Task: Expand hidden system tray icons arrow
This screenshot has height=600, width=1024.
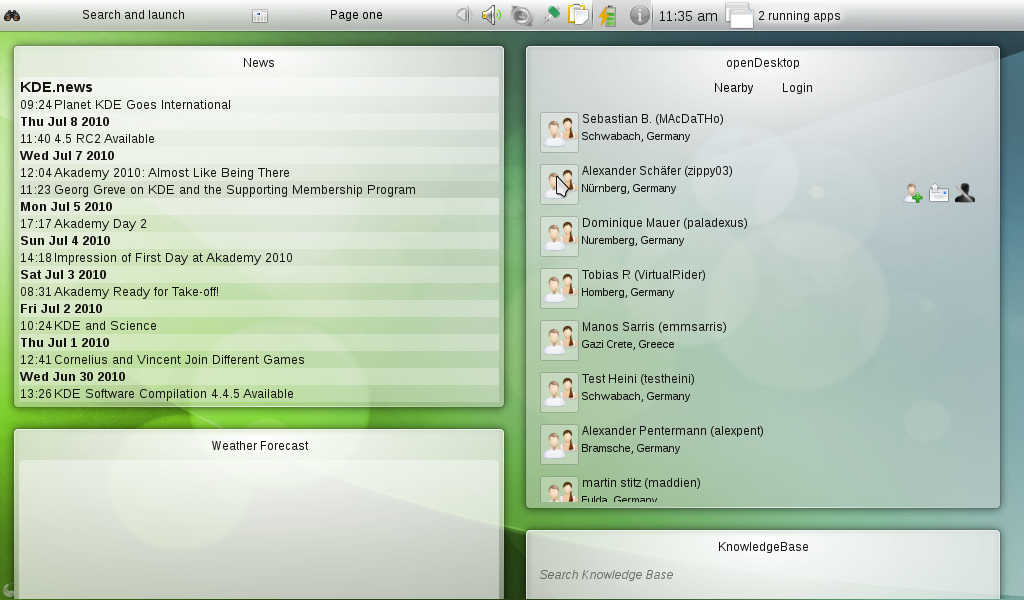Action: click(x=462, y=15)
